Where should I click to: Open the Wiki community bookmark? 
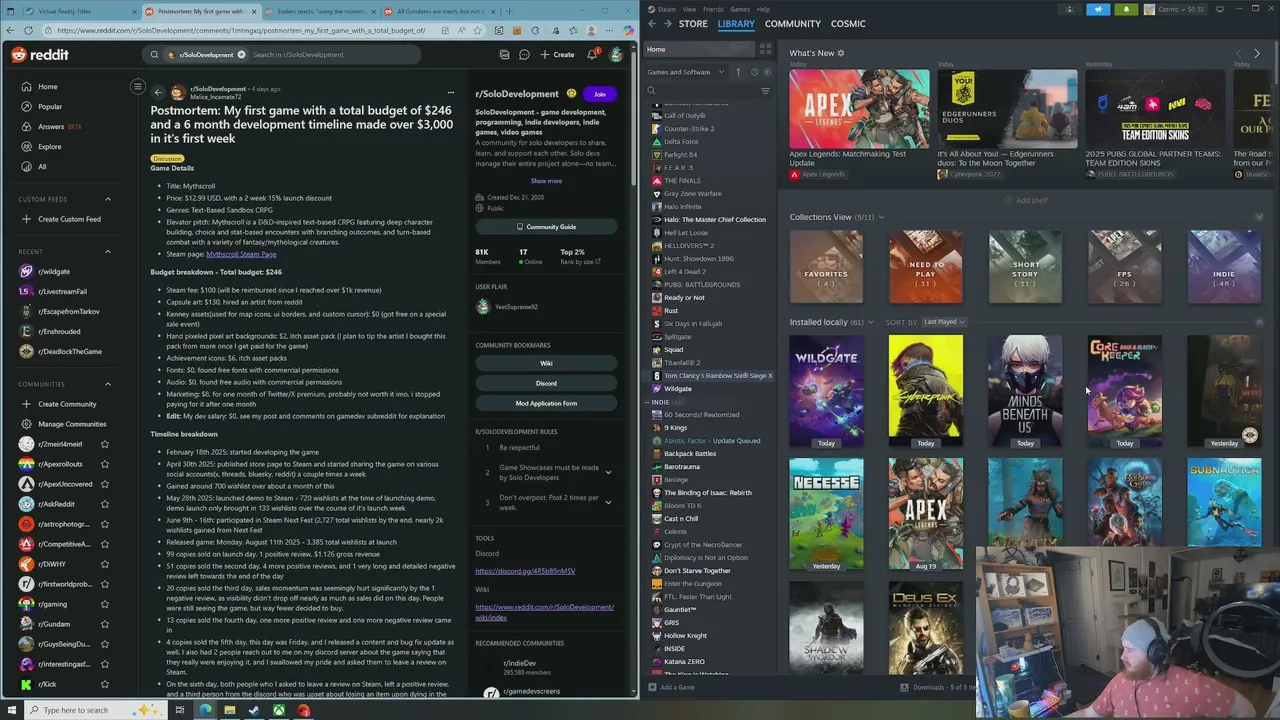[x=546, y=363]
